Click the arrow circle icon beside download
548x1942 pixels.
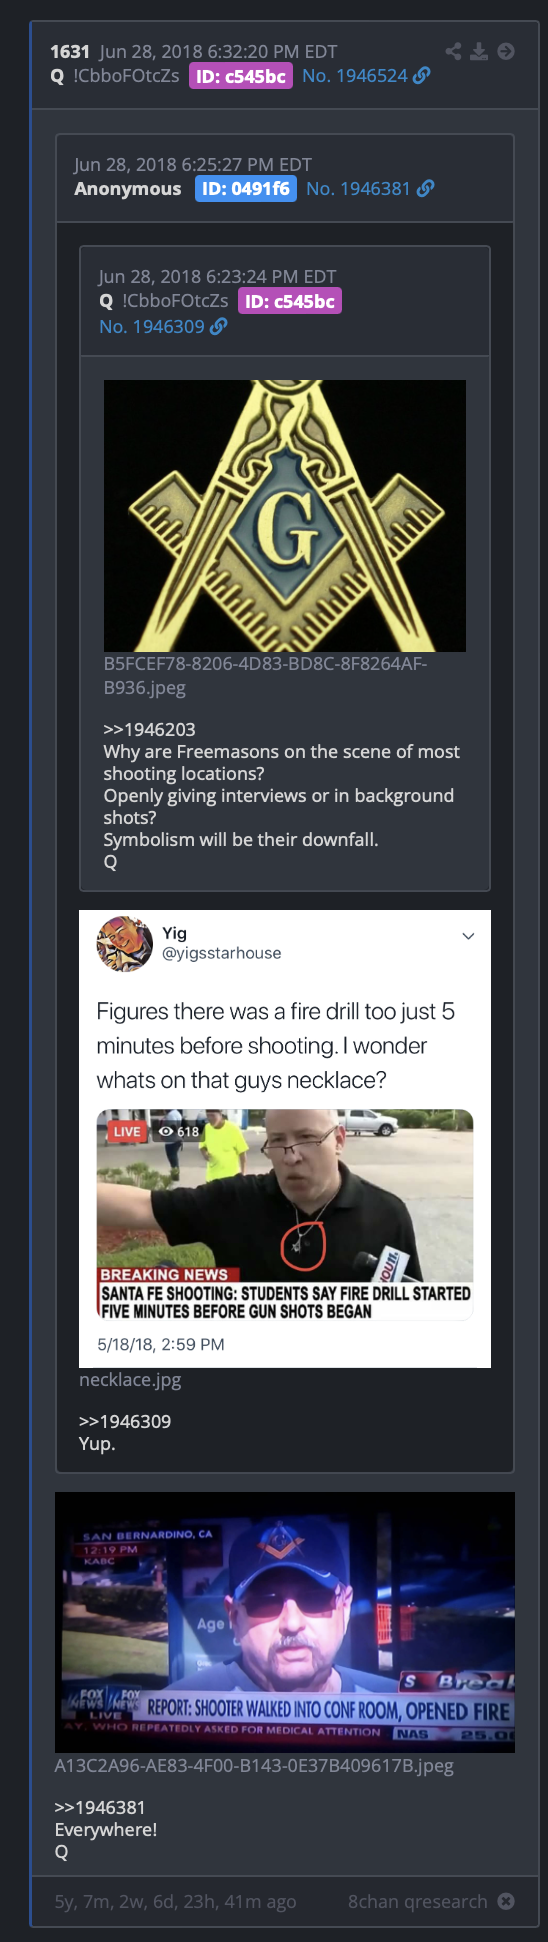tap(506, 51)
